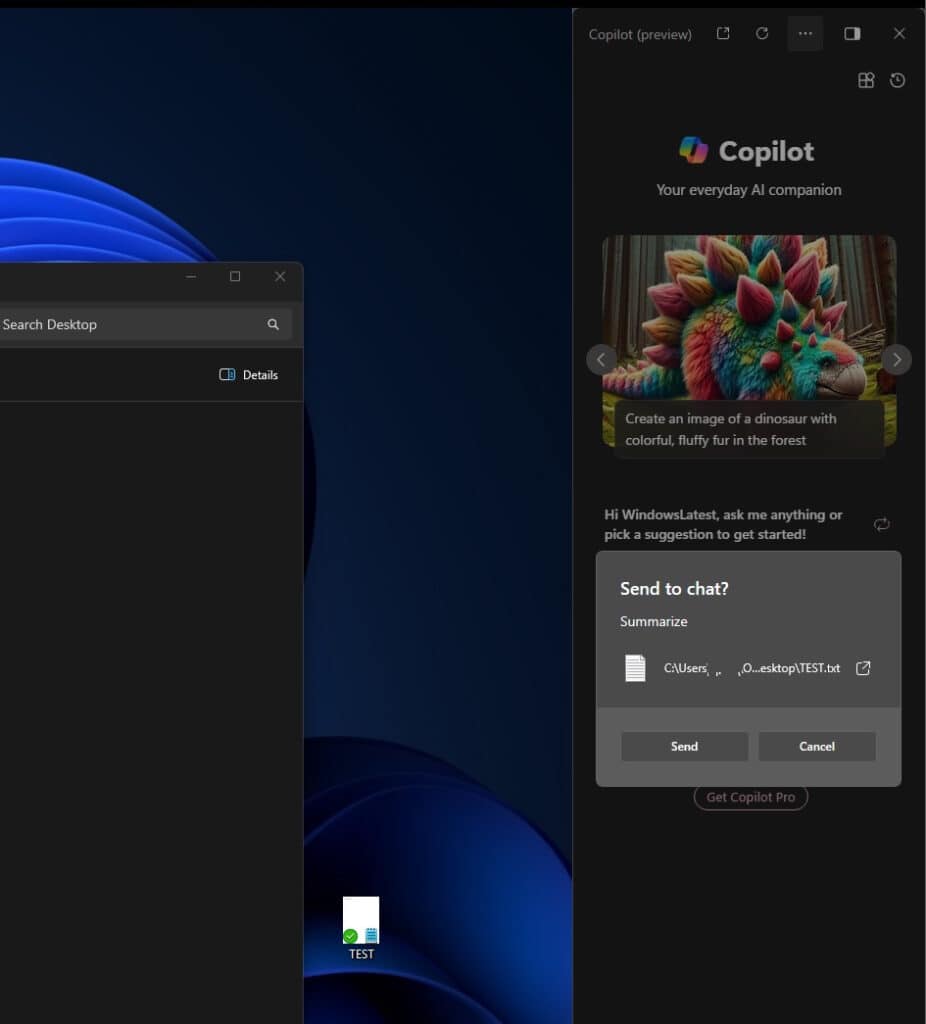Click the Summarize text in dialog
Screen dimensions: 926x1024
point(654,622)
